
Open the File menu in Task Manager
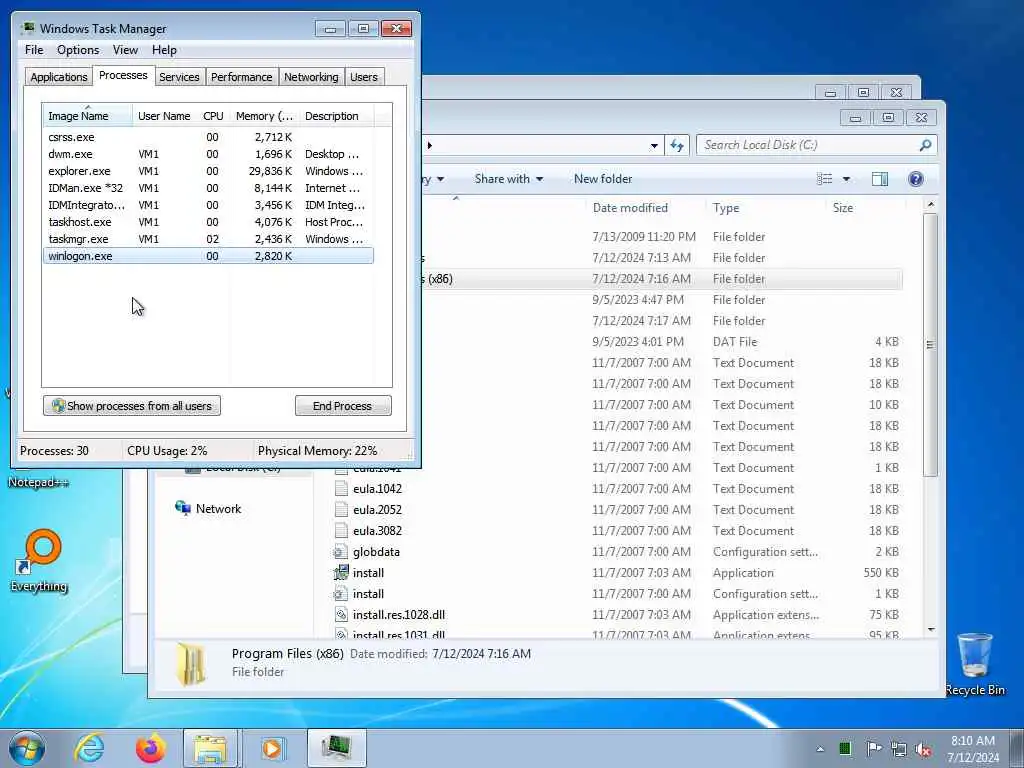point(34,50)
